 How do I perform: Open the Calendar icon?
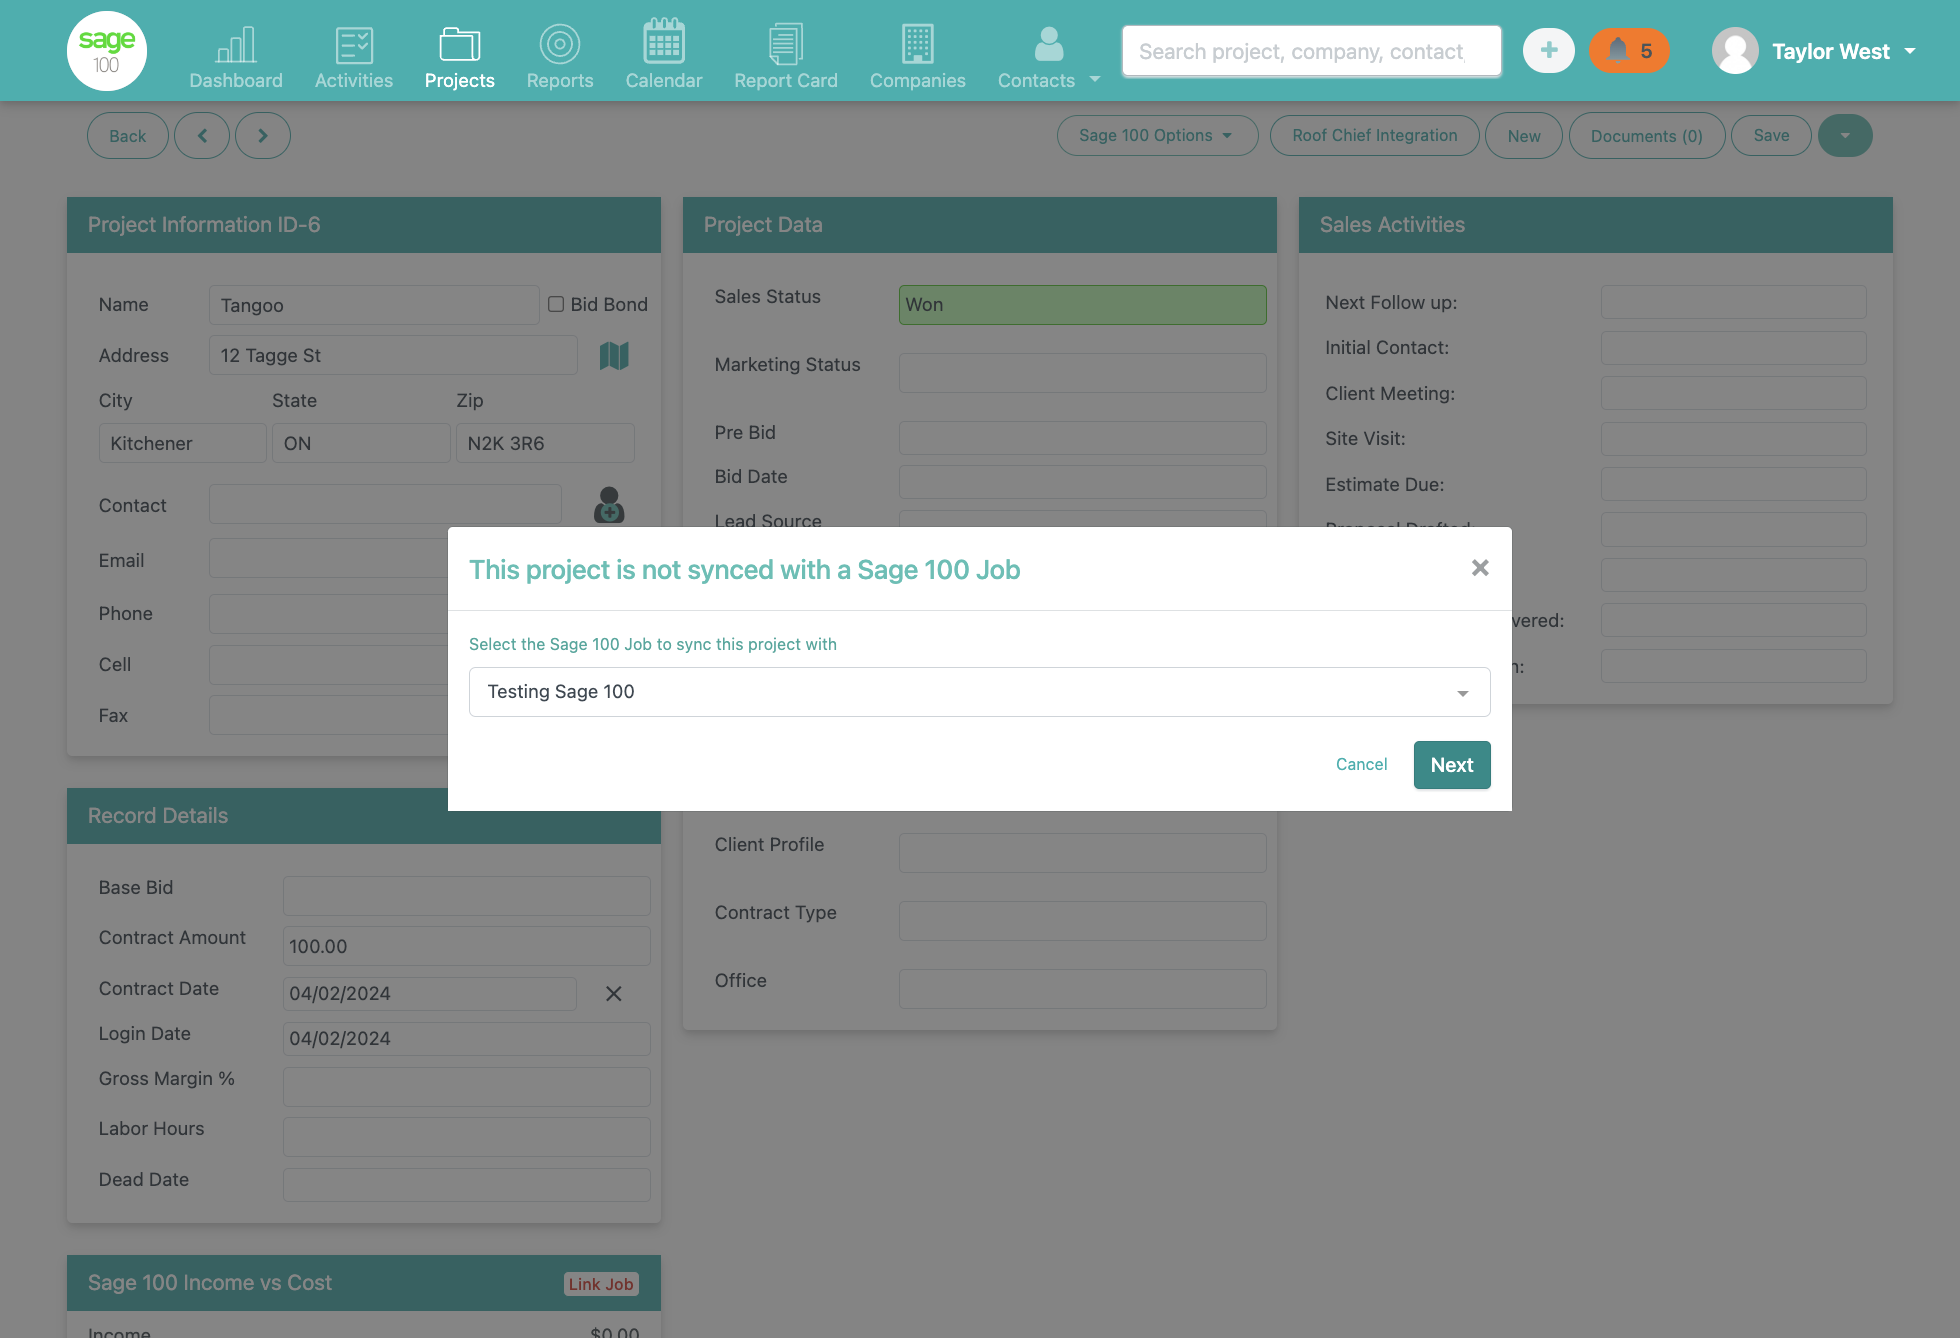[x=664, y=42]
